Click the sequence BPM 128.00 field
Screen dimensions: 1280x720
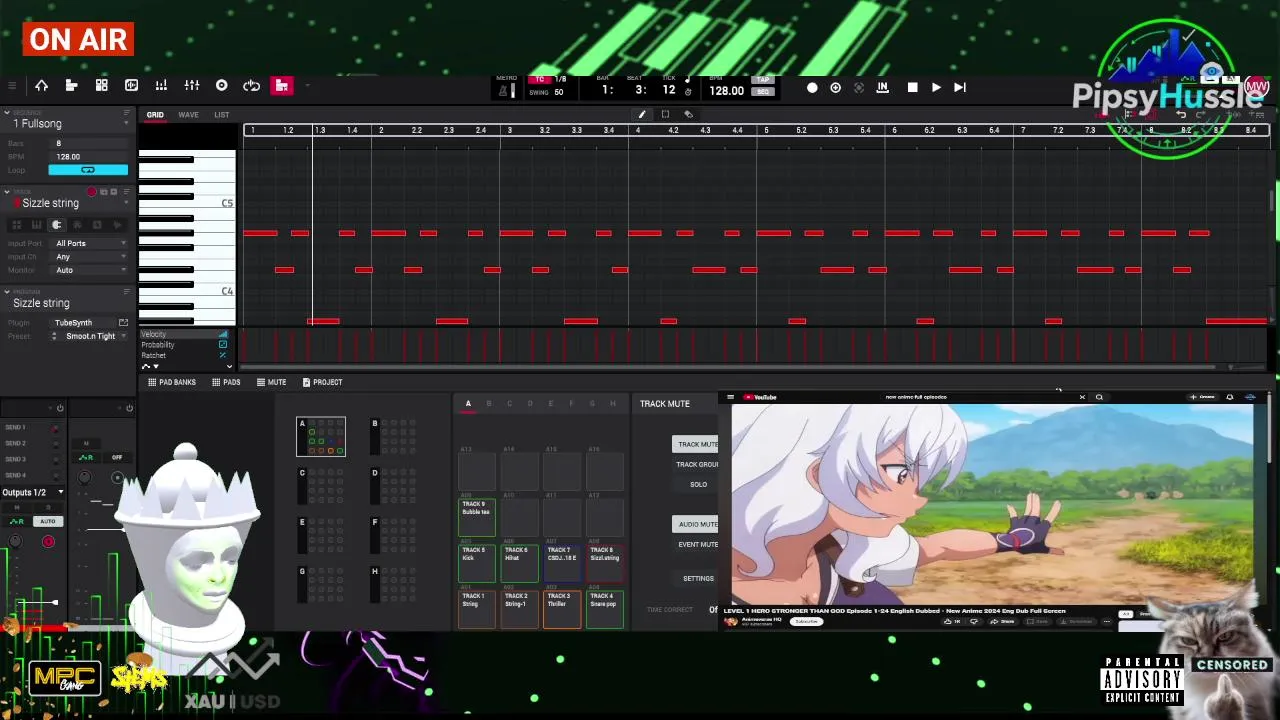point(90,157)
